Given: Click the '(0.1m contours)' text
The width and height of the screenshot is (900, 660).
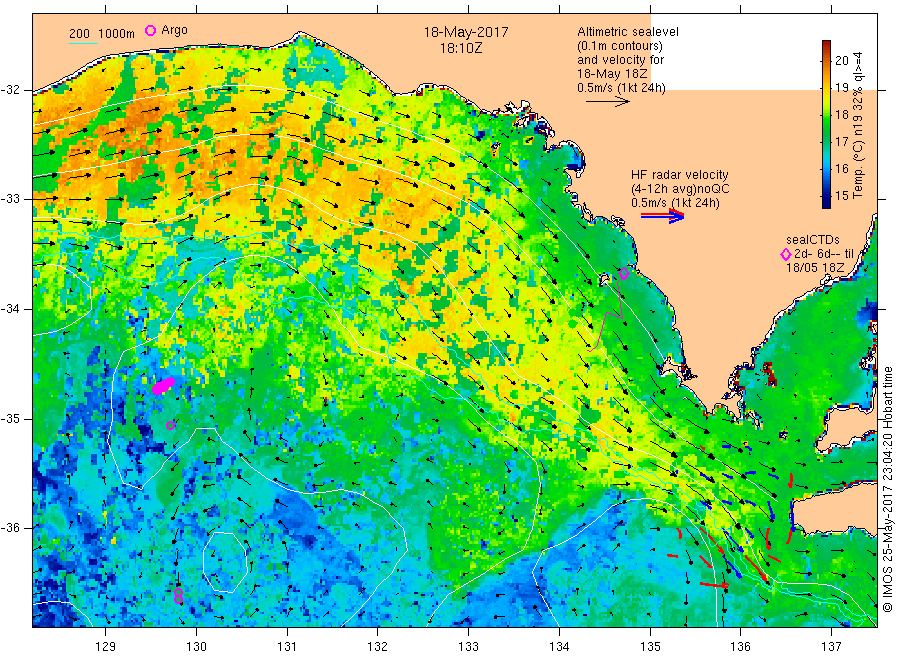Looking at the screenshot, I should point(619,46).
